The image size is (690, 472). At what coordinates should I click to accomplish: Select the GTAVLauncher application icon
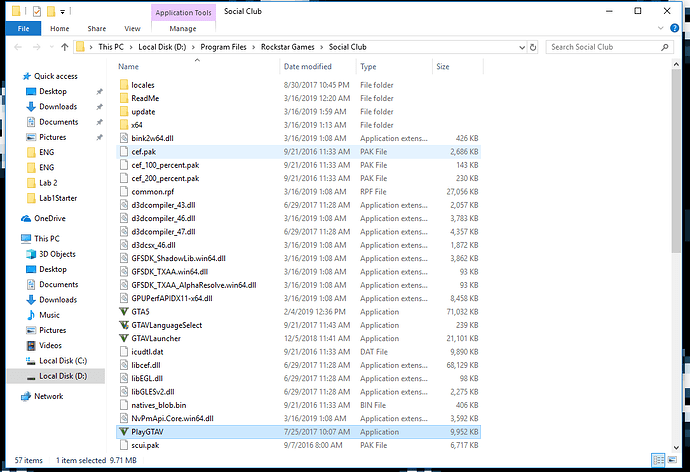124,338
